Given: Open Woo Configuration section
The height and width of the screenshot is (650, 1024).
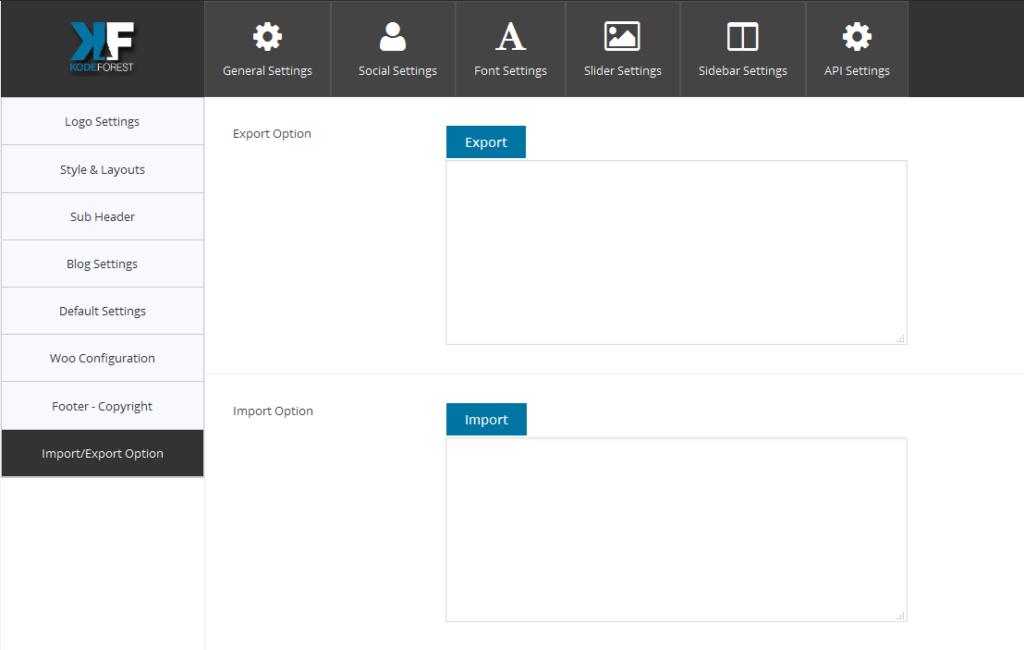Looking at the screenshot, I should click(x=103, y=358).
